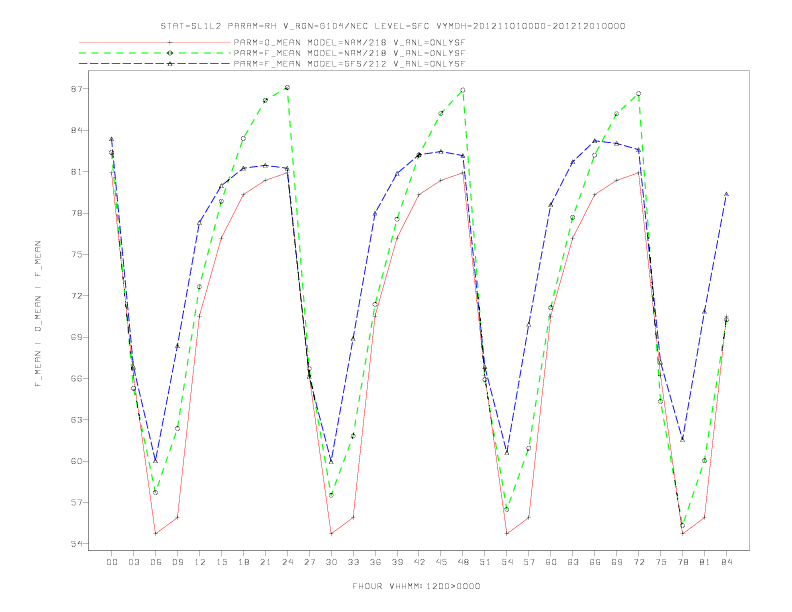Click forecast hour 81 on the horizontal axis
The image size is (792, 612).
click(x=705, y=562)
